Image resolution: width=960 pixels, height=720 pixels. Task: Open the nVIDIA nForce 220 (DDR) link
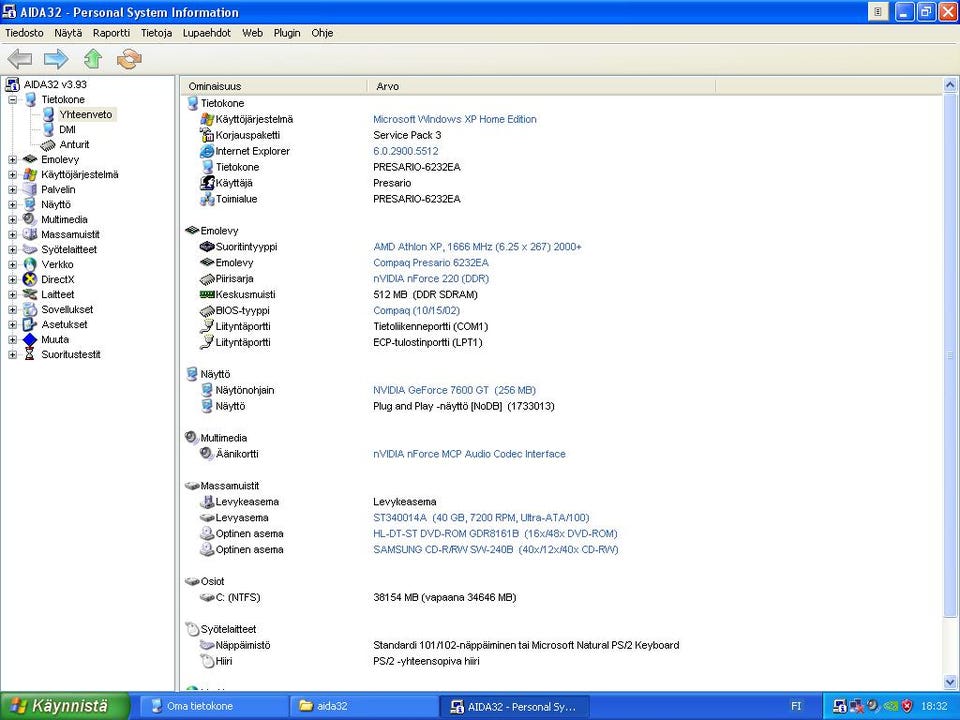(431, 279)
